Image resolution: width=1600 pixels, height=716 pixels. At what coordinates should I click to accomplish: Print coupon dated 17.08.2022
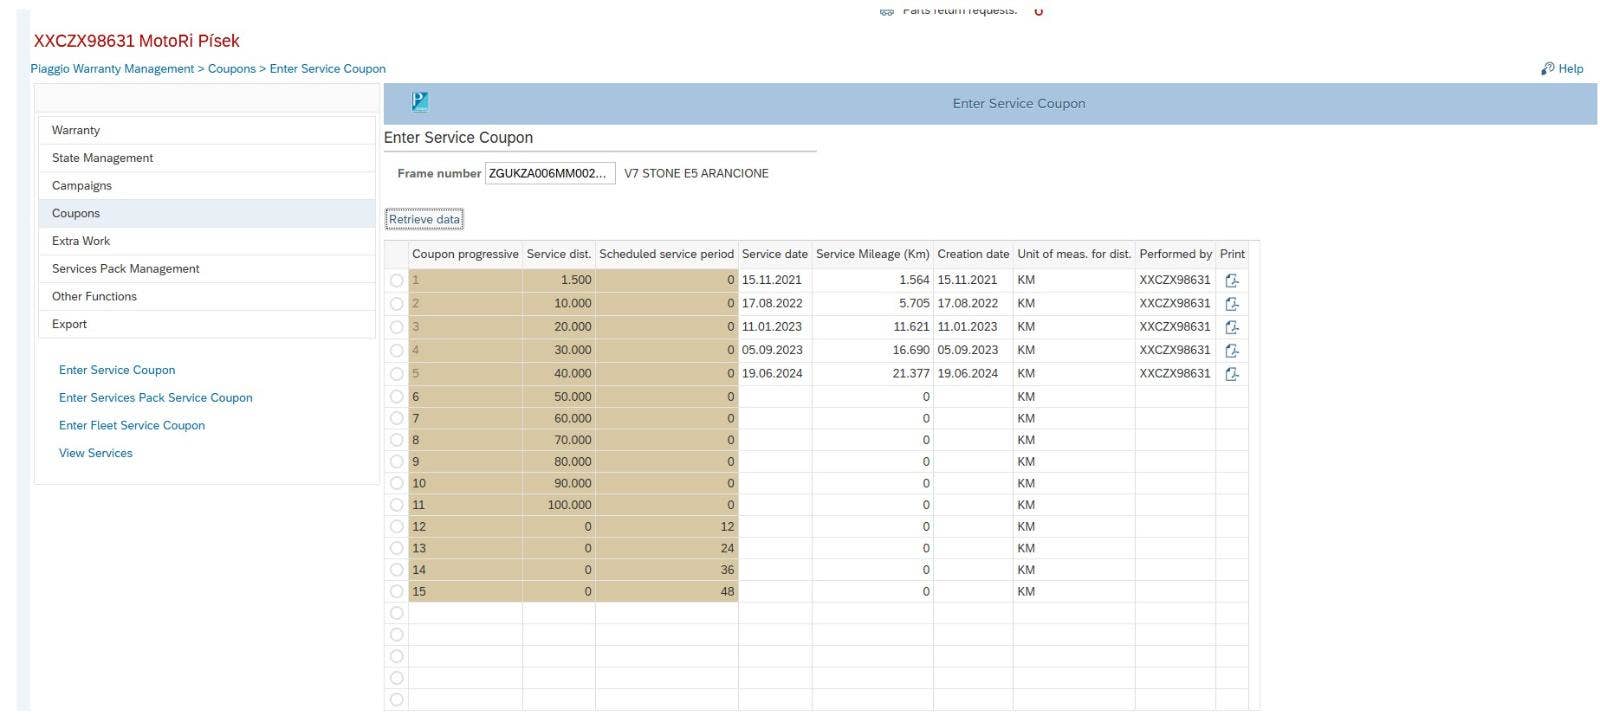click(x=1232, y=304)
